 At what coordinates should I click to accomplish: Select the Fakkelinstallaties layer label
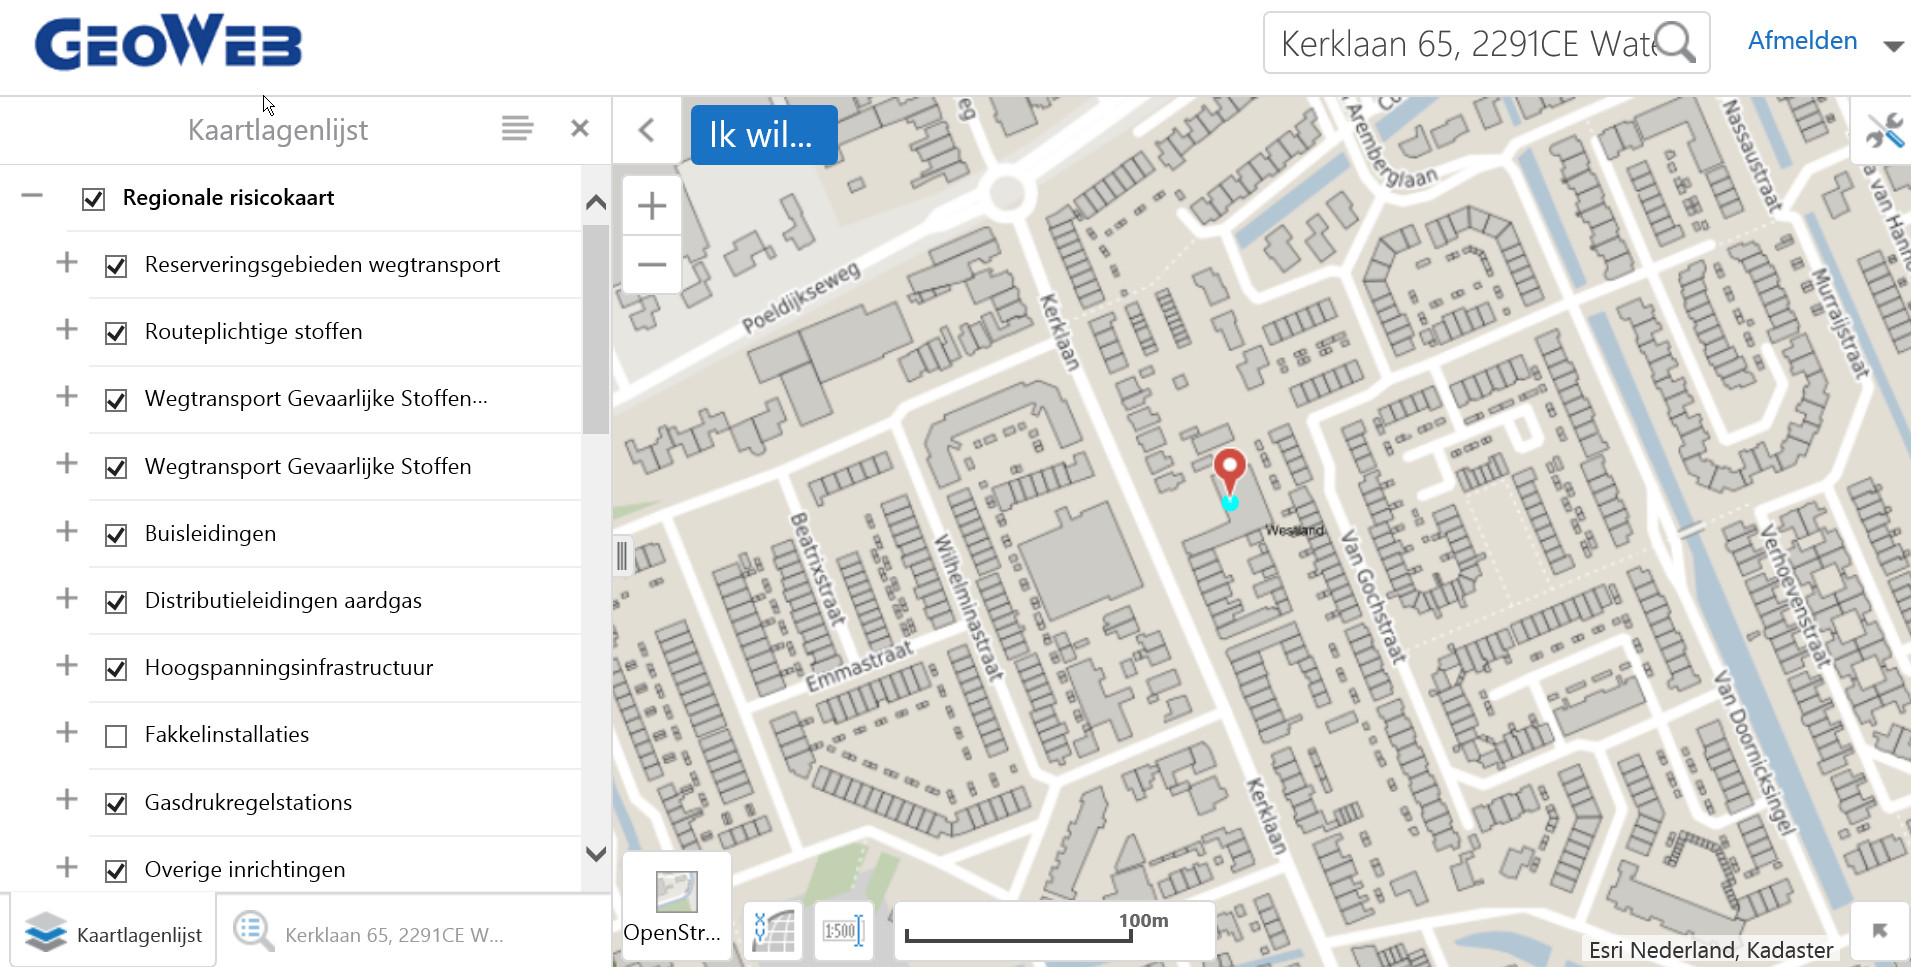(227, 734)
